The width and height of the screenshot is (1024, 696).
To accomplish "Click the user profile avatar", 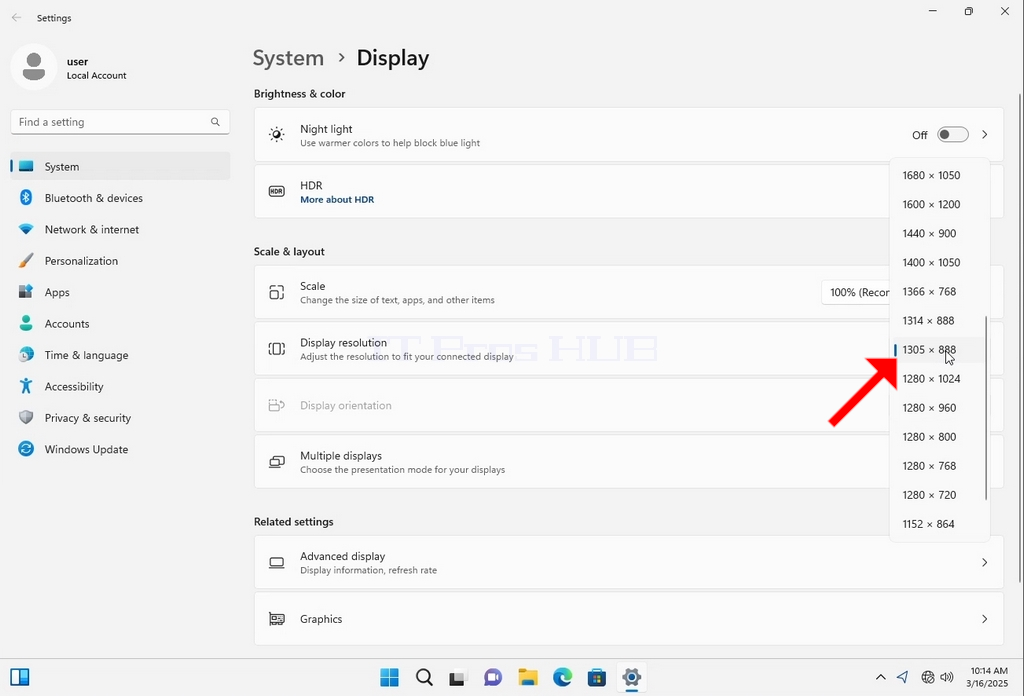I will click(x=34, y=67).
